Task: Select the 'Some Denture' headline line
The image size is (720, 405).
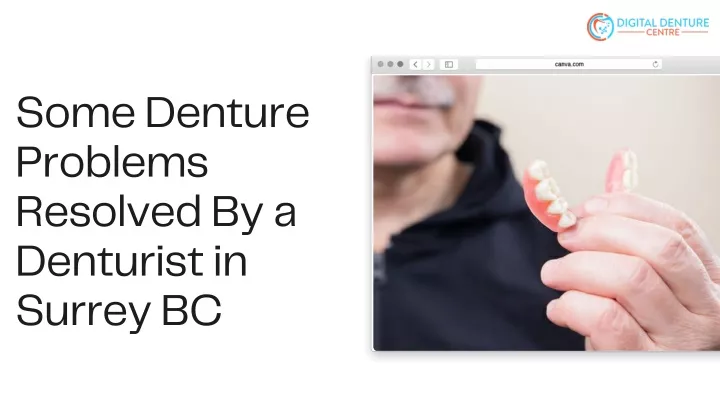Action: [163, 112]
